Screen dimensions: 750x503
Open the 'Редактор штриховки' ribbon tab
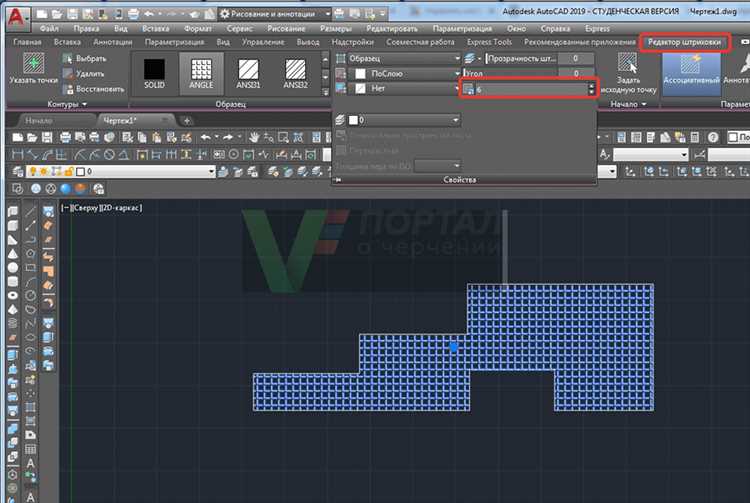coord(684,42)
